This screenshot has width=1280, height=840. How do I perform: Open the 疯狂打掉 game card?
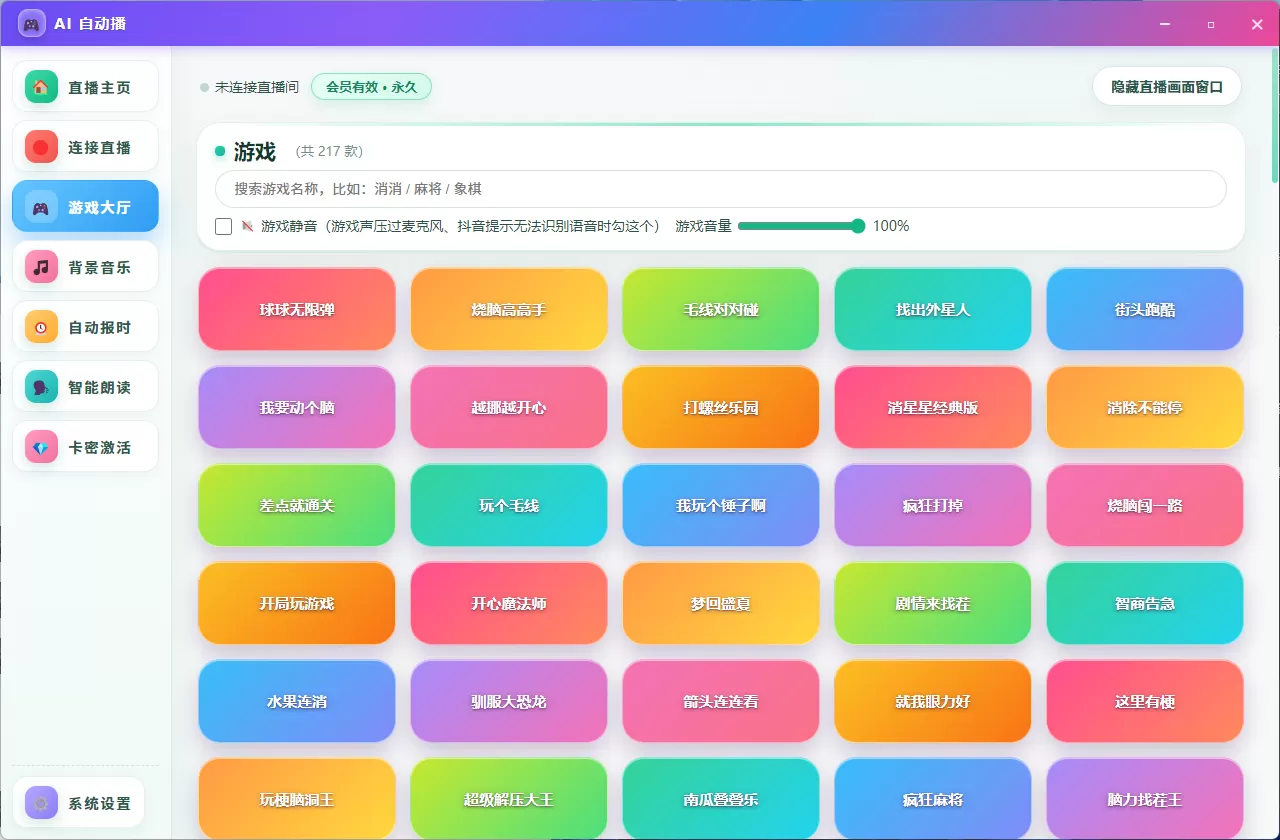click(x=933, y=505)
